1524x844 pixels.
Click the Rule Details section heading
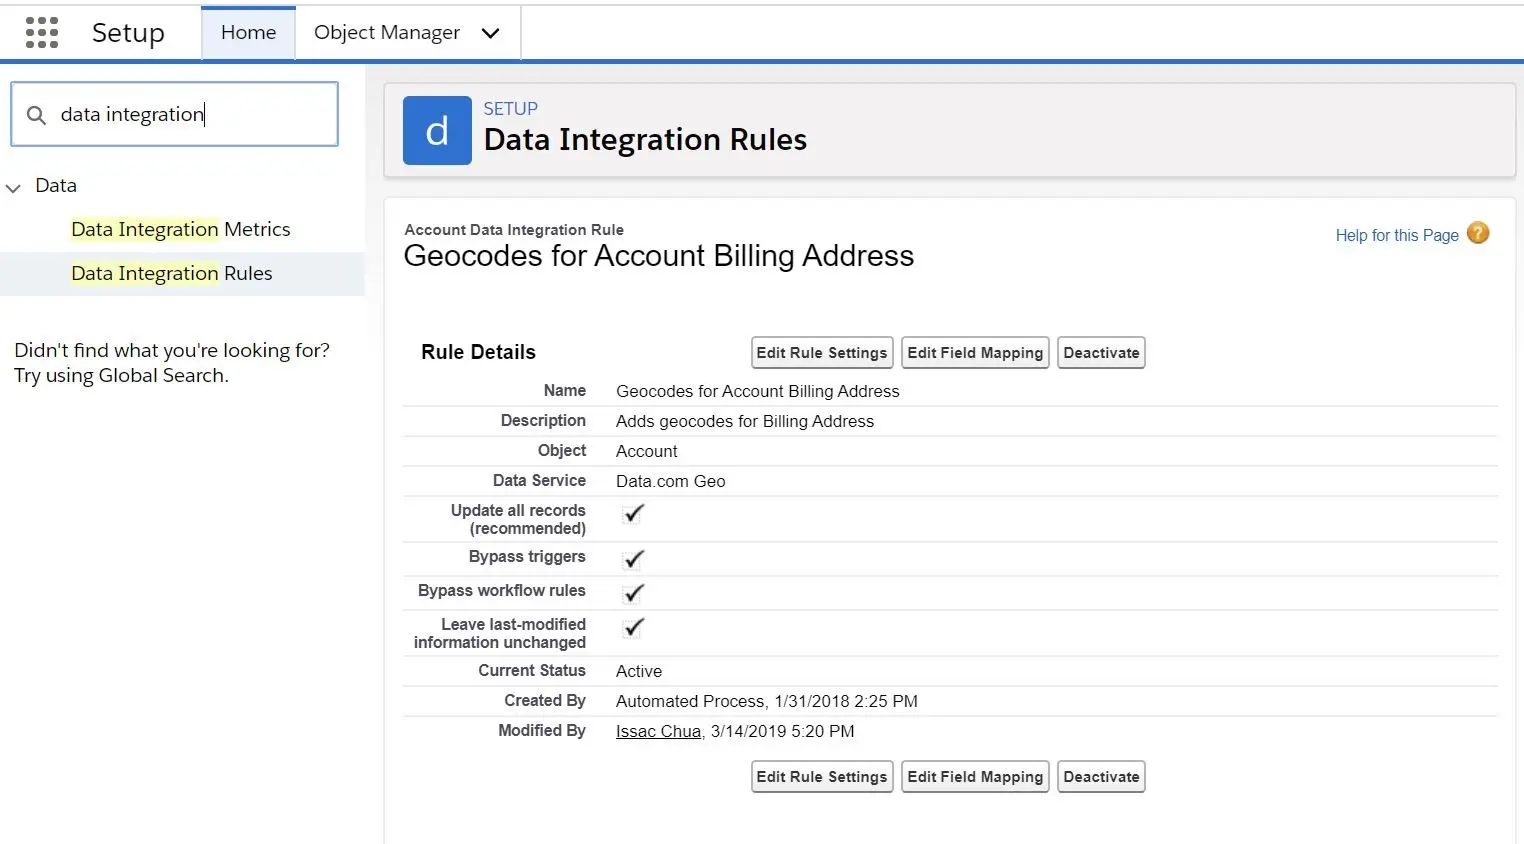pos(478,352)
